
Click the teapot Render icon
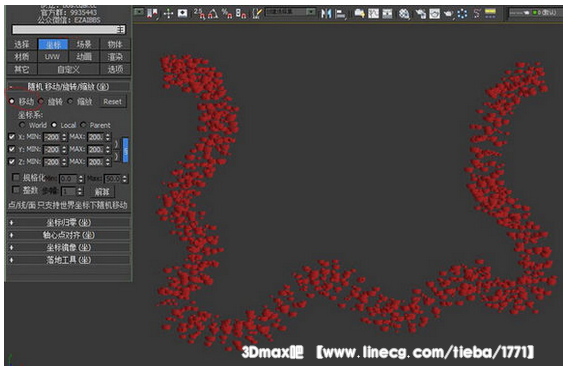(448, 14)
